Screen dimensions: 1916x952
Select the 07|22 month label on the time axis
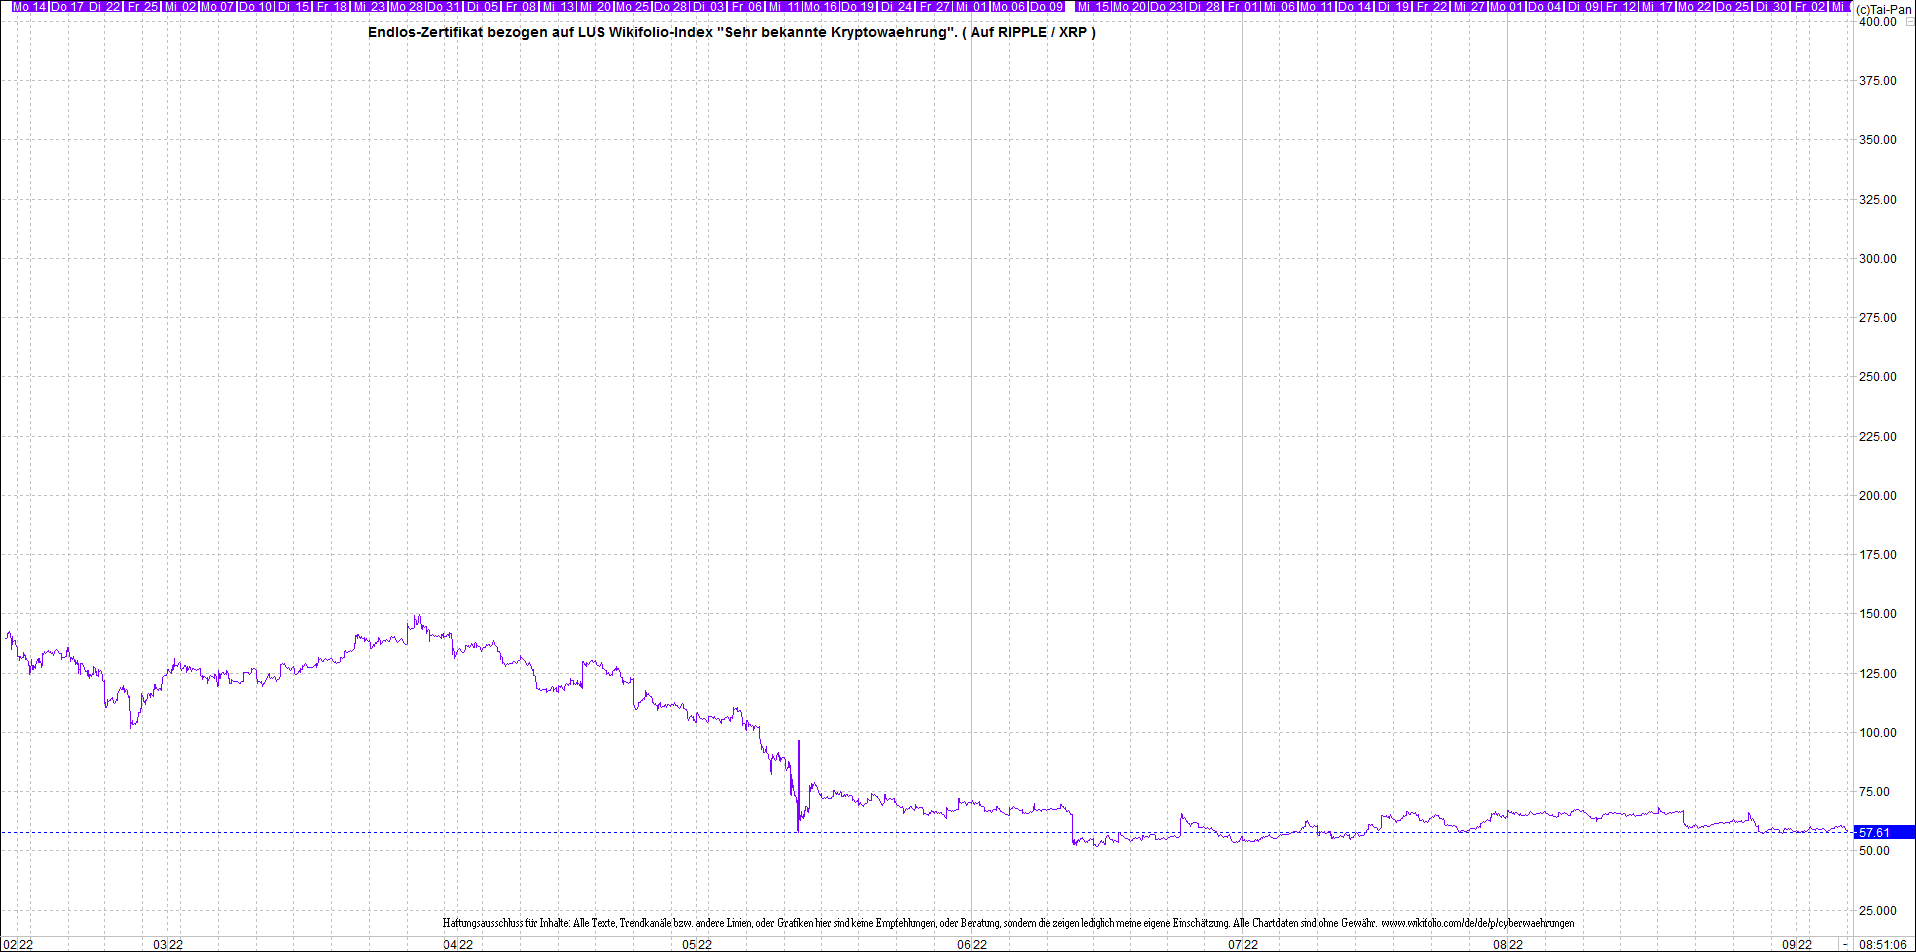[x=1243, y=944]
